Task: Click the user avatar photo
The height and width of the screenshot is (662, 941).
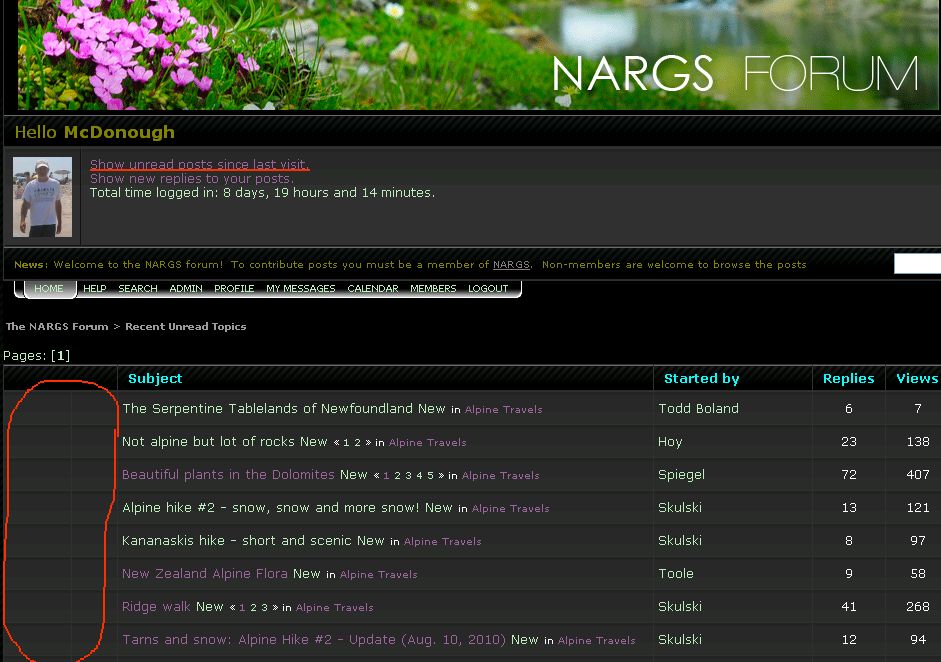Action: pyautogui.click(x=42, y=197)
